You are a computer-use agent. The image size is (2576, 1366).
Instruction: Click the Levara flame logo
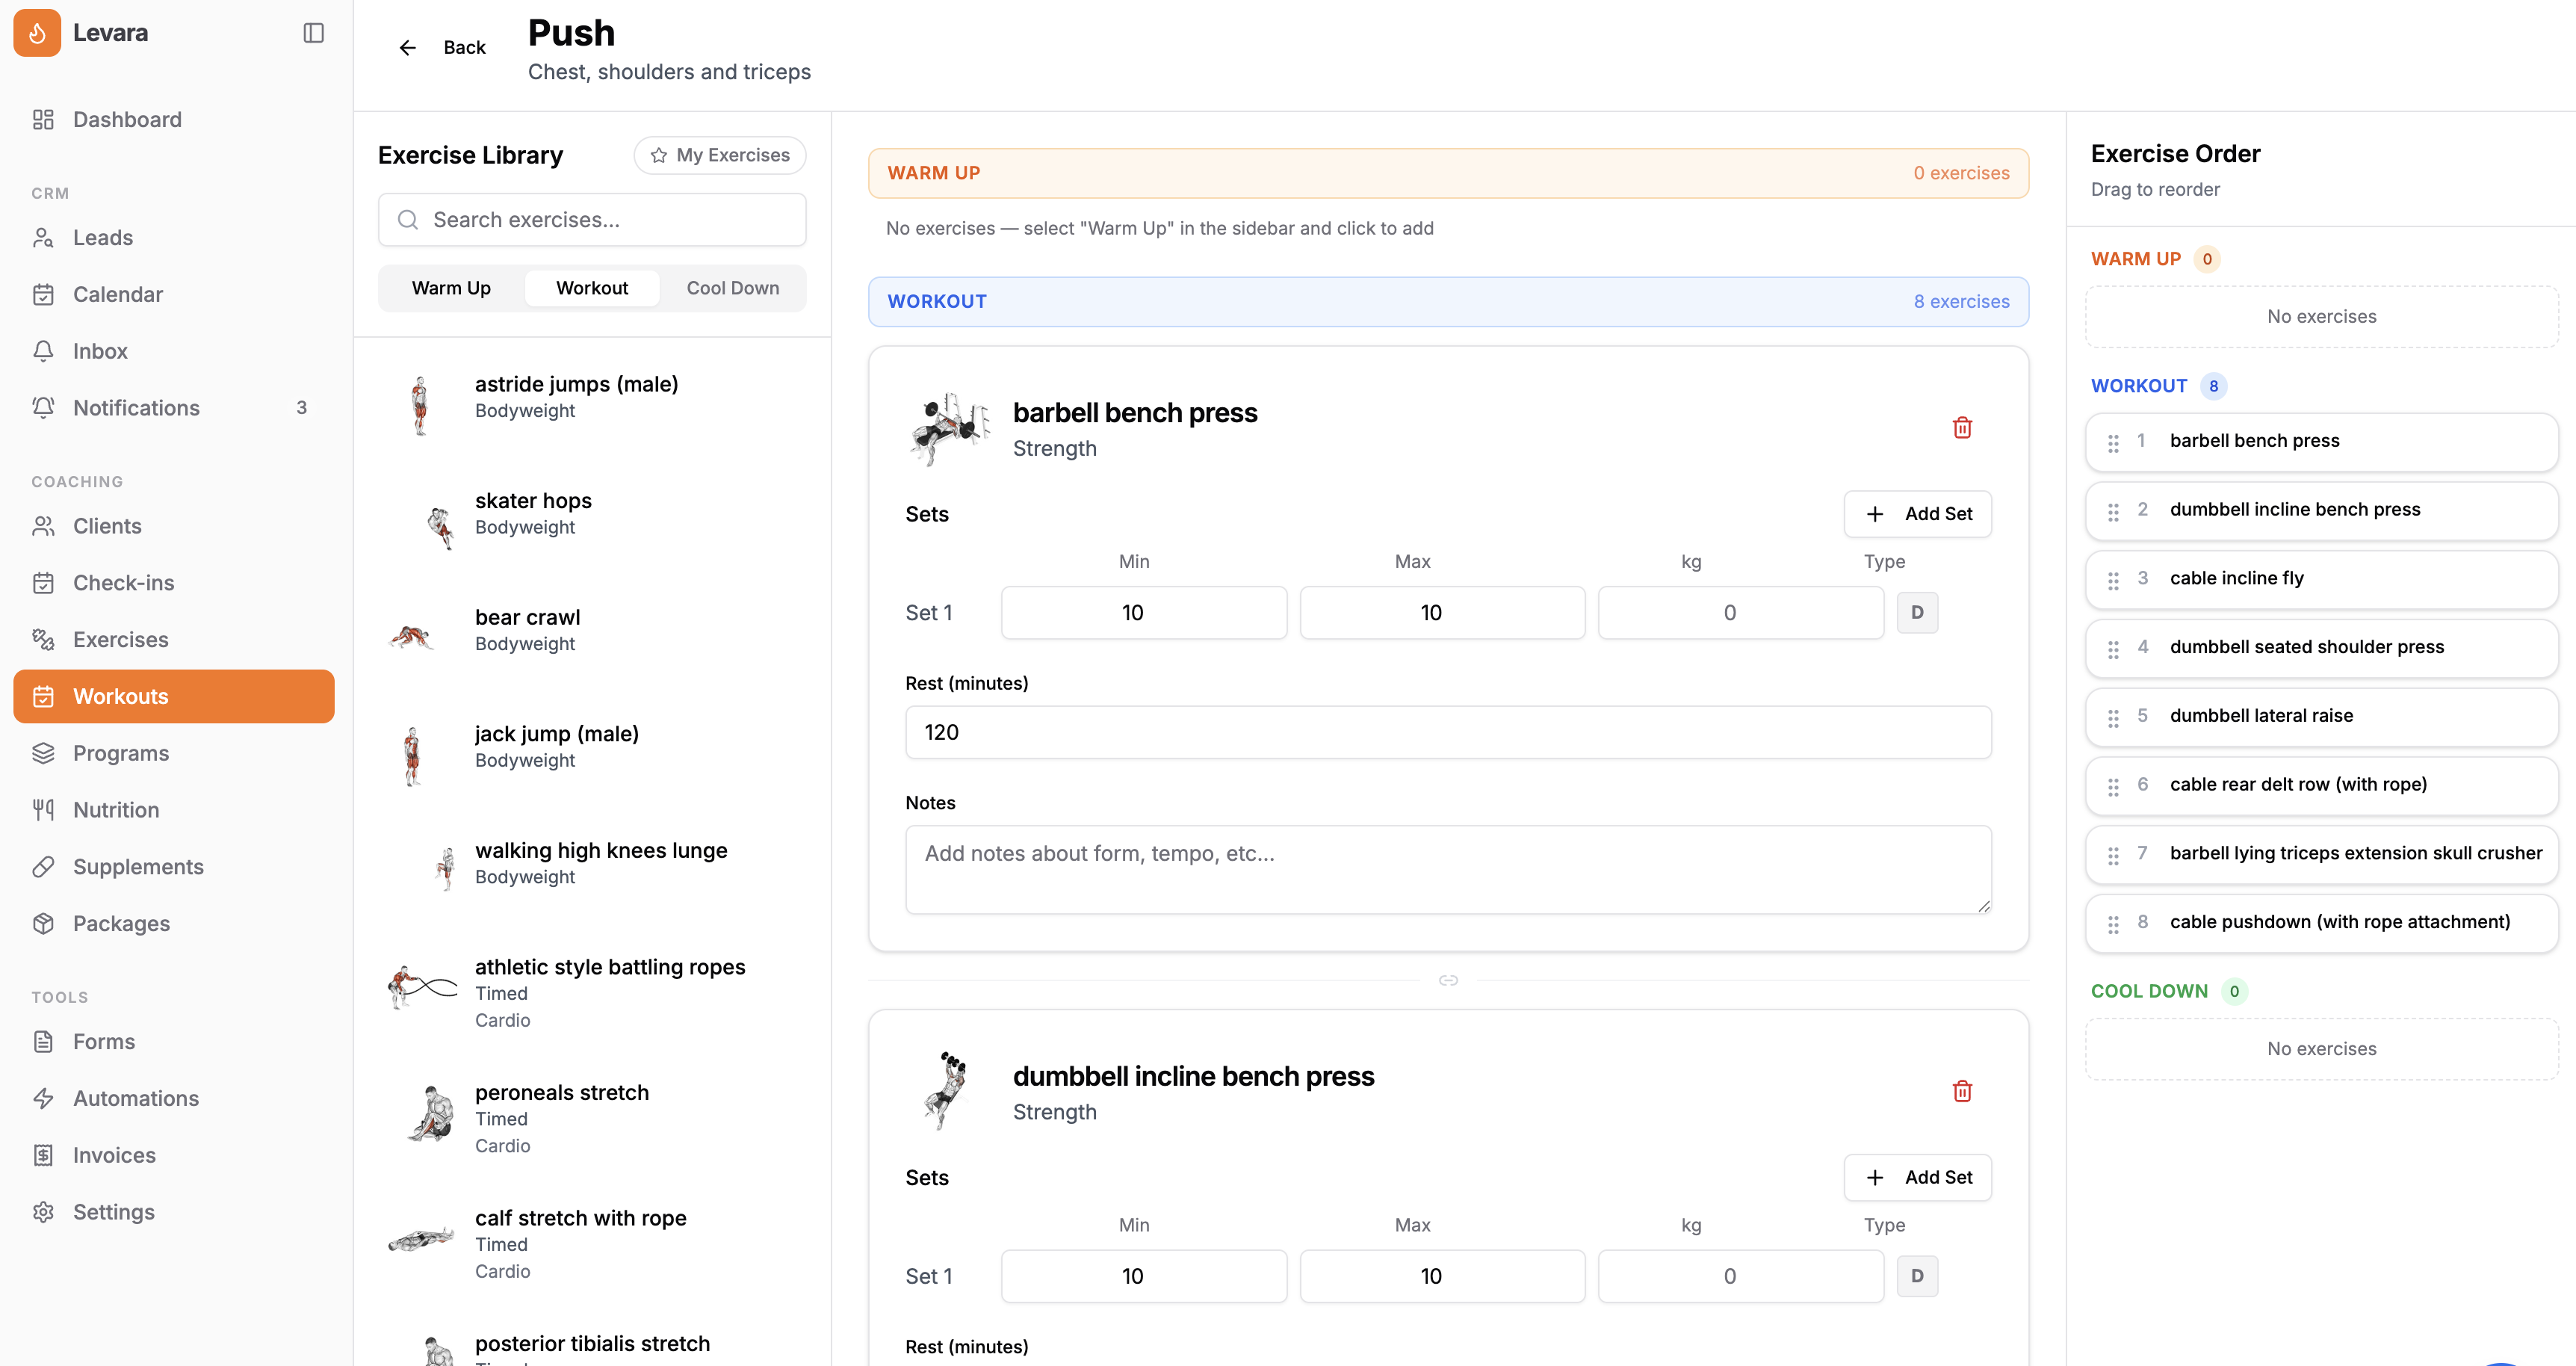pos(37,33)
